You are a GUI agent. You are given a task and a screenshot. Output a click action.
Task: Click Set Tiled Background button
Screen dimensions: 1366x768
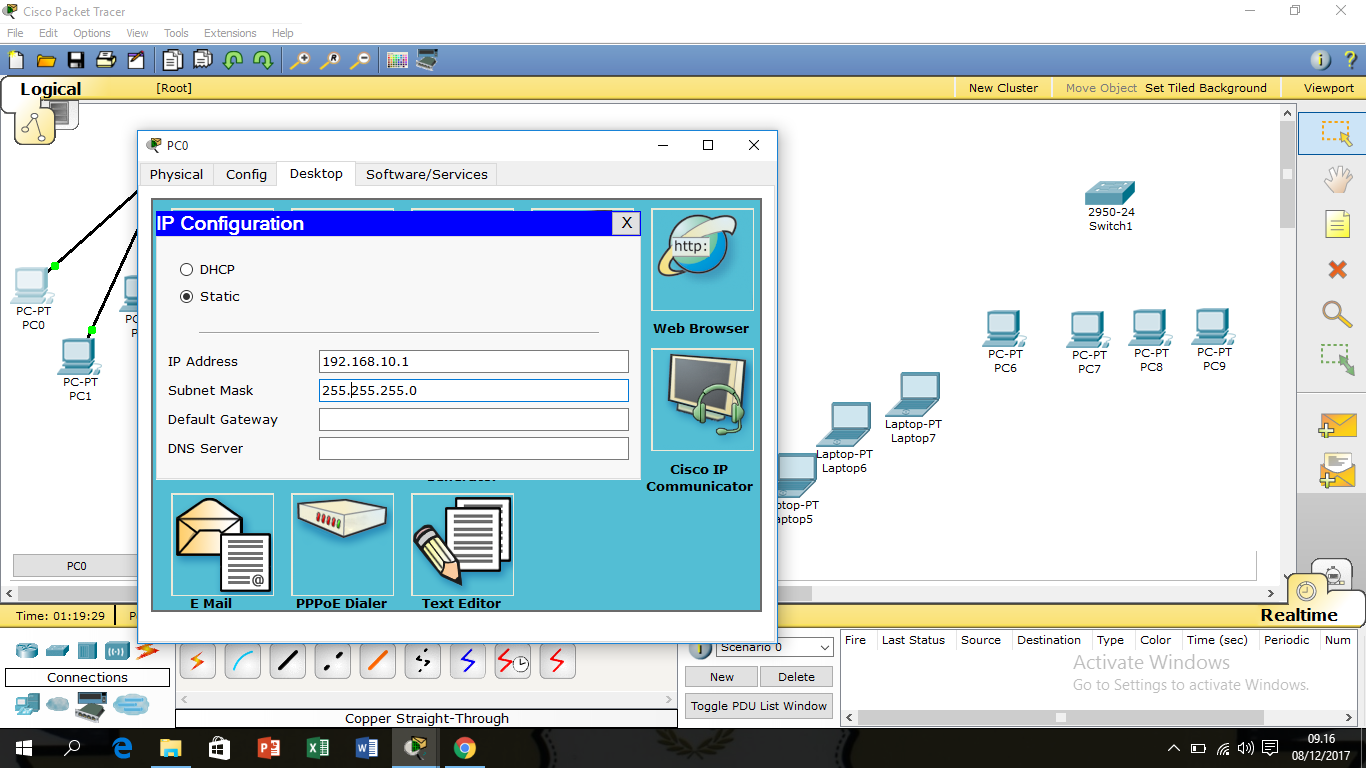[1205, 88]
